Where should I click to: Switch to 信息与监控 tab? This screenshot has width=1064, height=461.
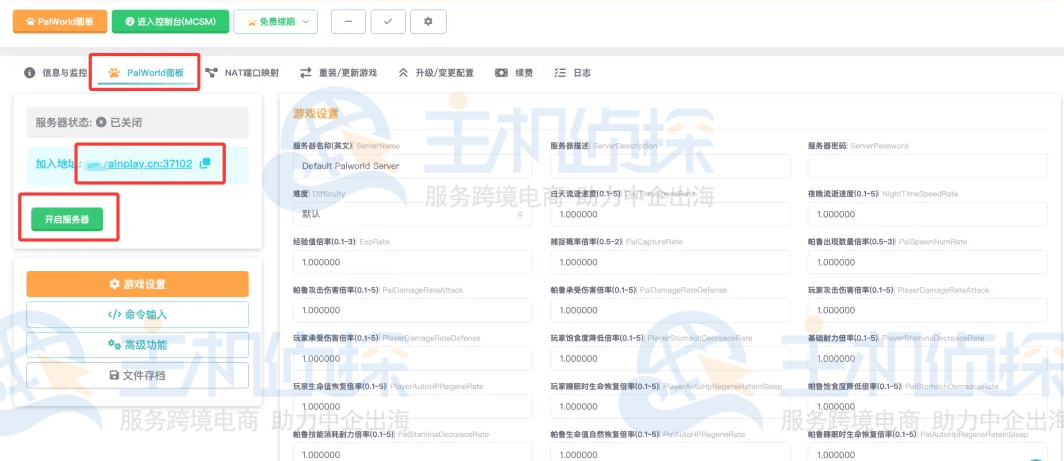56,73
